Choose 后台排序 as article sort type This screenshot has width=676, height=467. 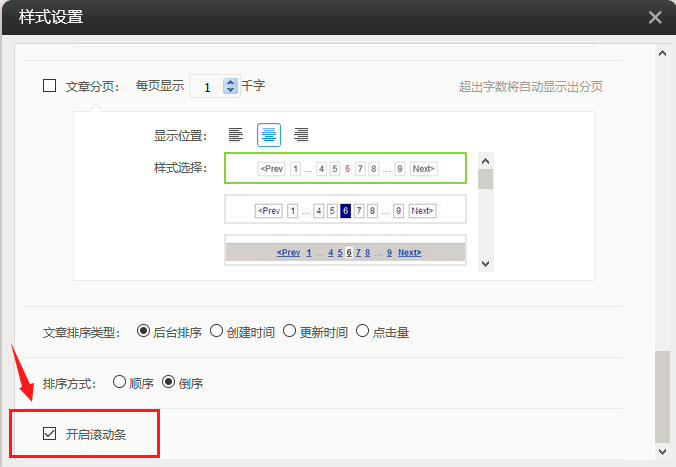coord(143,331)
